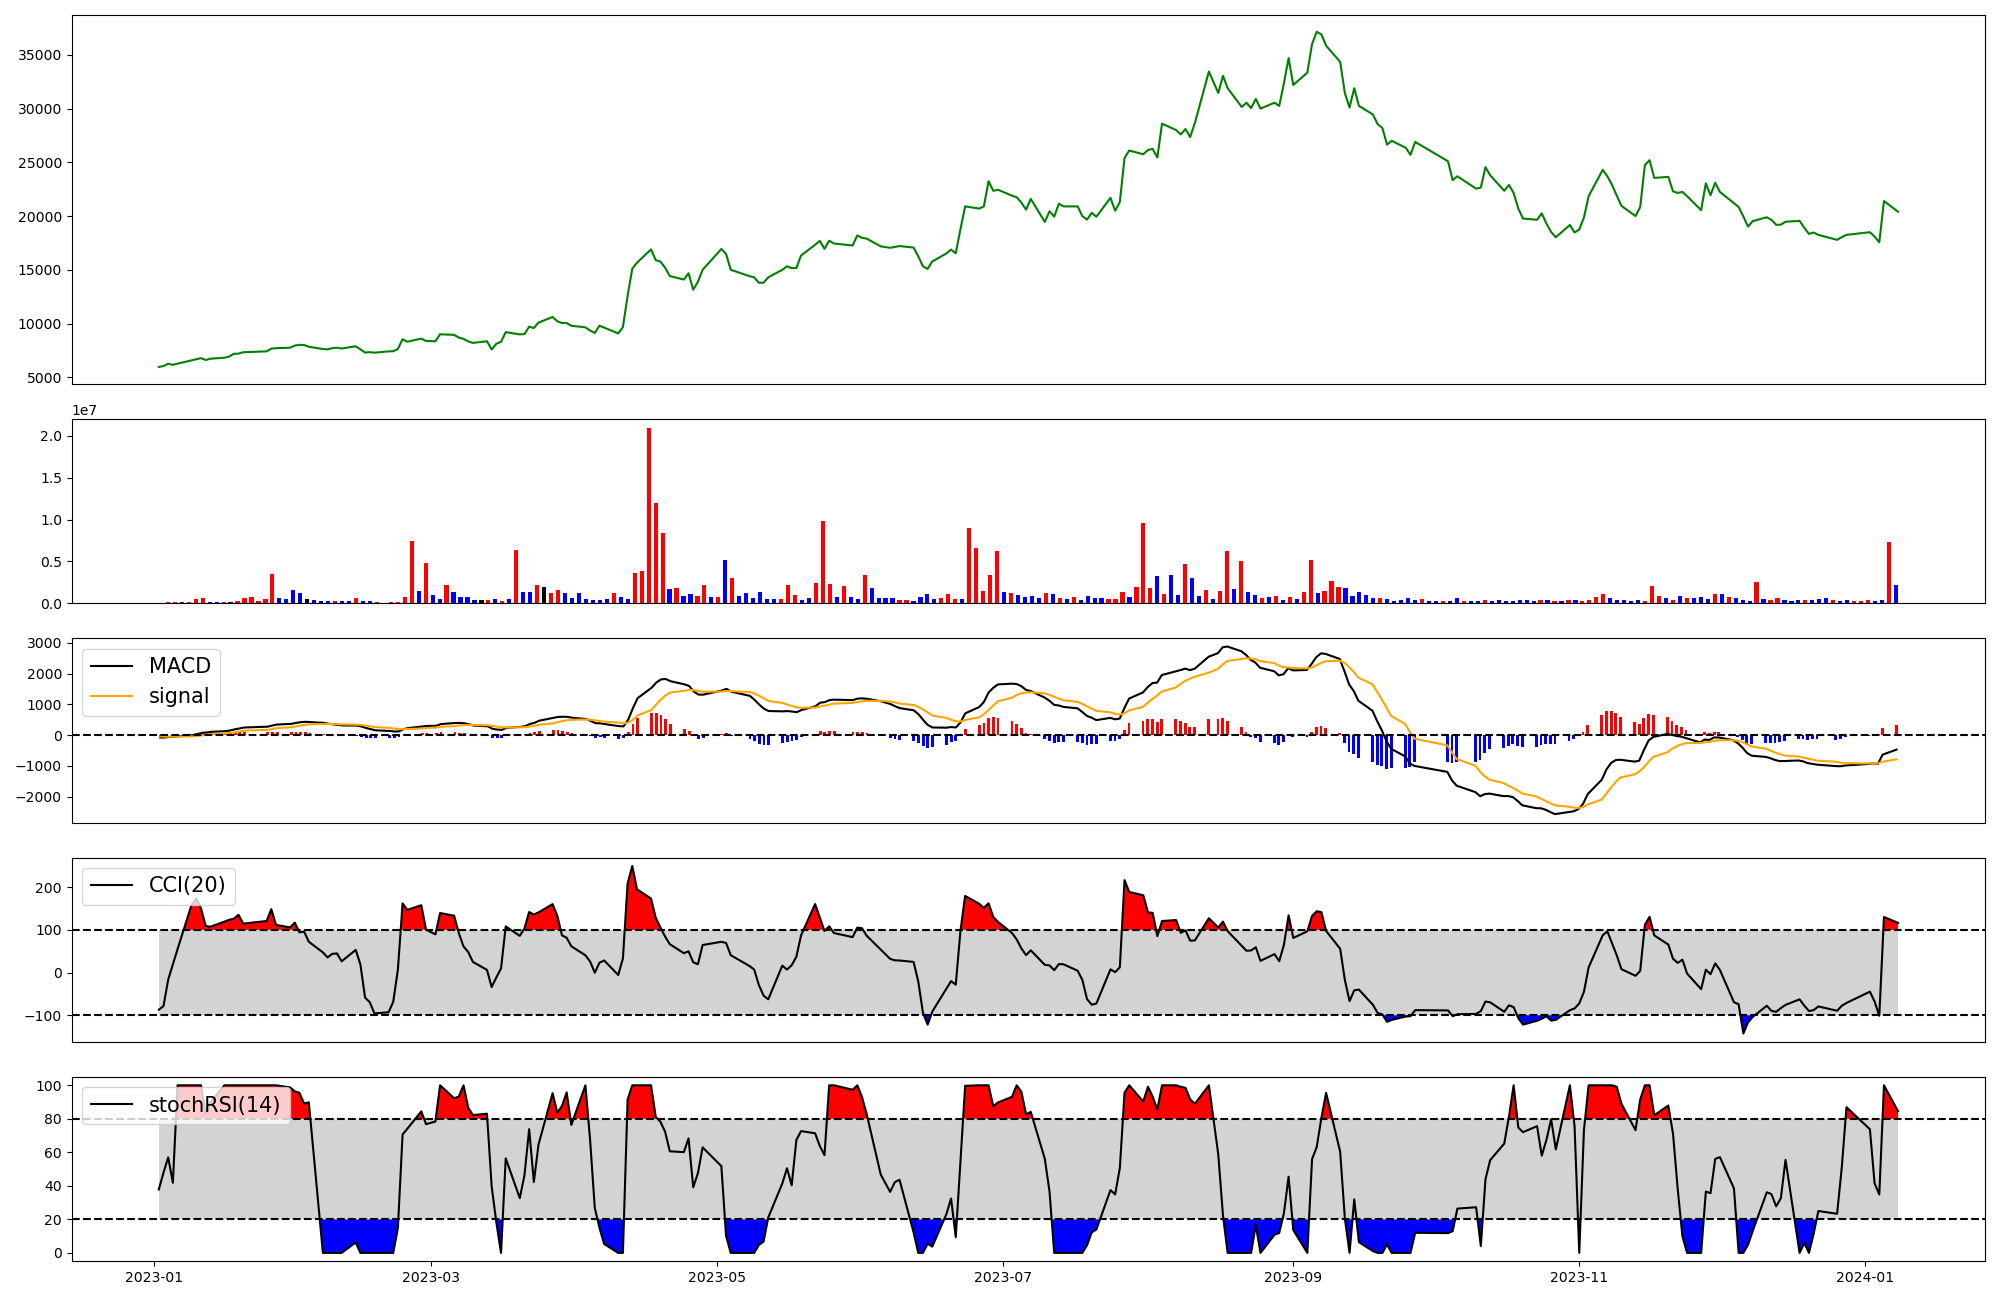Click the 2023-01 x-axis date label
The width and height of the screenshot is (2000, 1300).
154,1277
